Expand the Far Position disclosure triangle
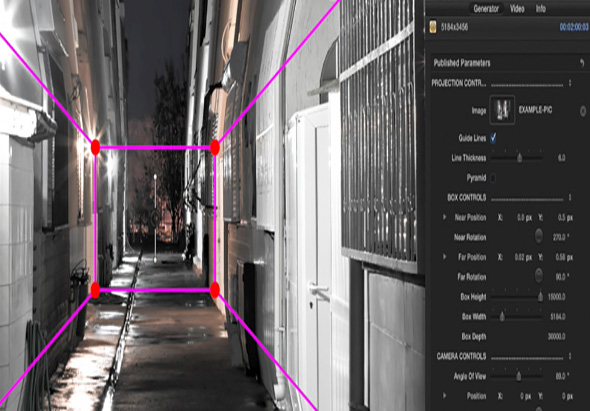The height and width of the screenshot is (411, 590). pos(444,257)
